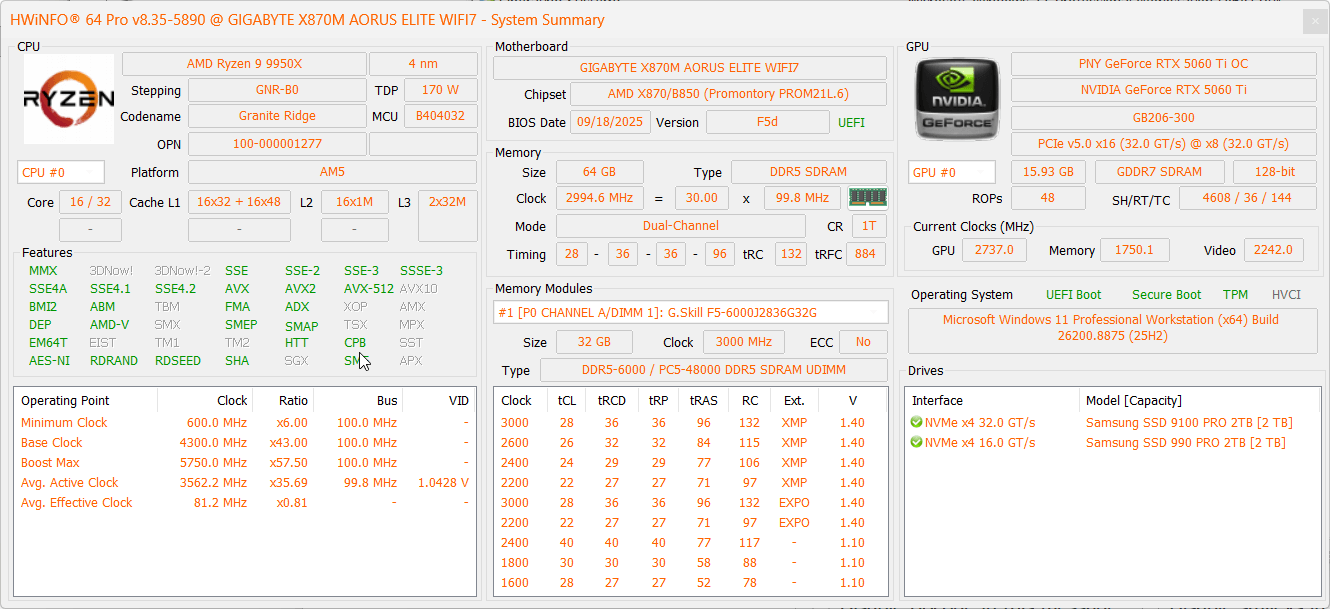Click the green check icon beside NVMe x4 16.0 GT/s
The image size is (1330, 609).
[x=916, y=442]
